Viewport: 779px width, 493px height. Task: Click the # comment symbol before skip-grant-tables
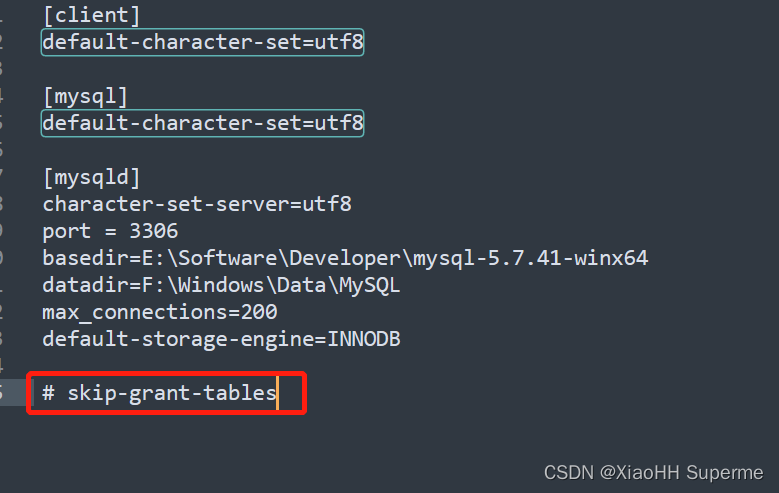(x=48, y=393)
